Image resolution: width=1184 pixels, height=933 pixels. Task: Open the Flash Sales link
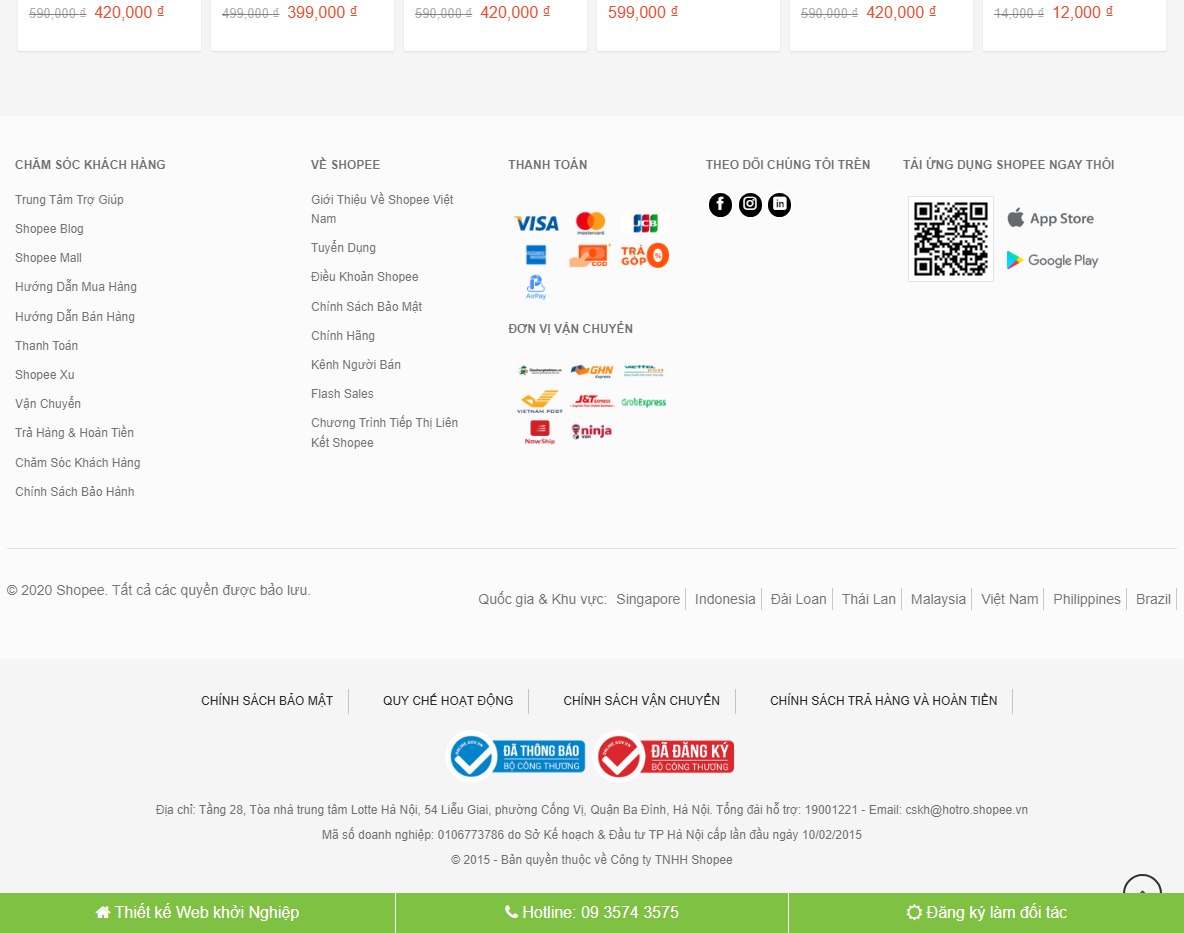coord(342,393)
